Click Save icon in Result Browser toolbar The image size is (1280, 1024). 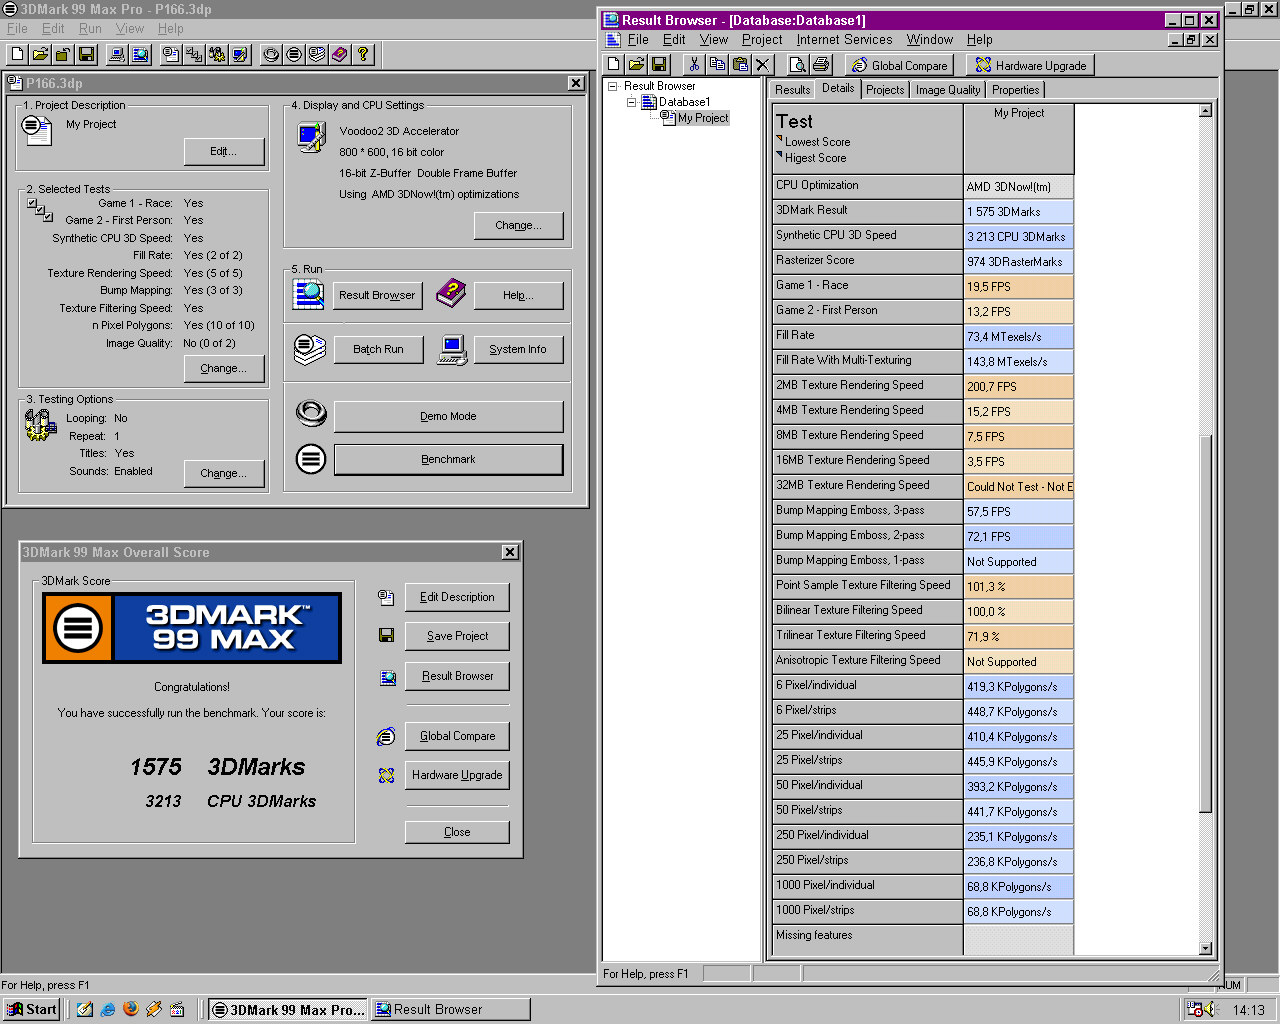coord(659,65)
